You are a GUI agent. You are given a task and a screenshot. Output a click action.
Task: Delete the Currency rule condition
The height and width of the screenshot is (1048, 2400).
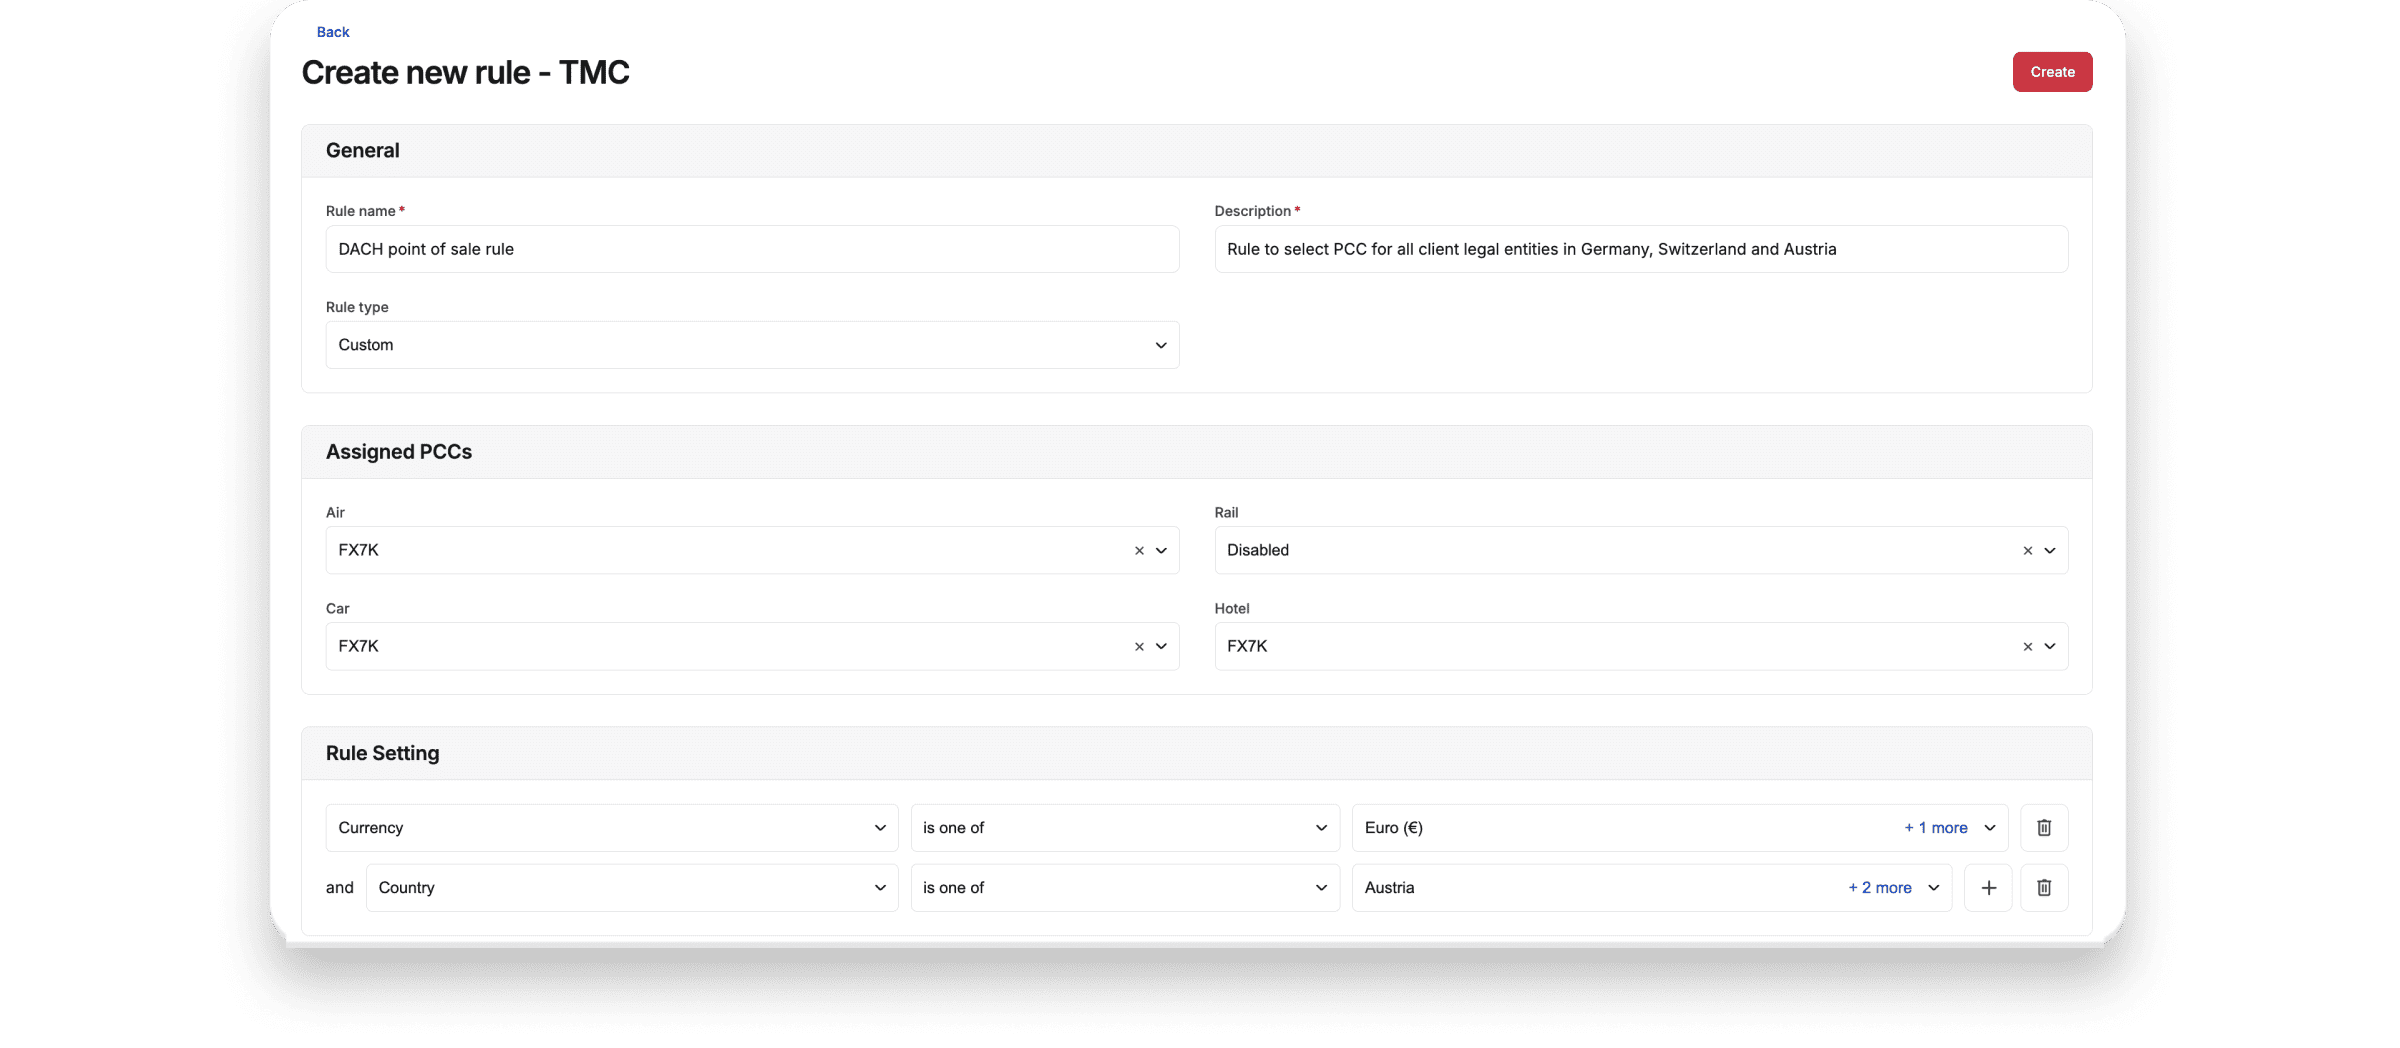pos(2044,828)
